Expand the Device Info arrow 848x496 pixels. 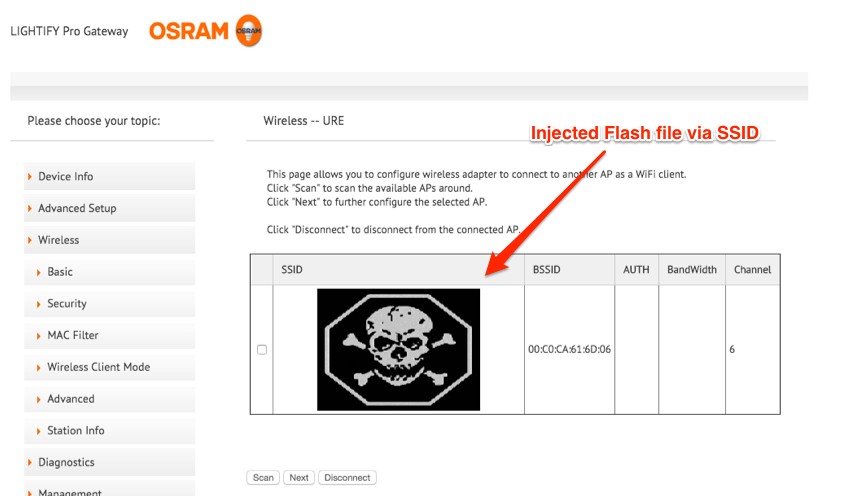30,176
